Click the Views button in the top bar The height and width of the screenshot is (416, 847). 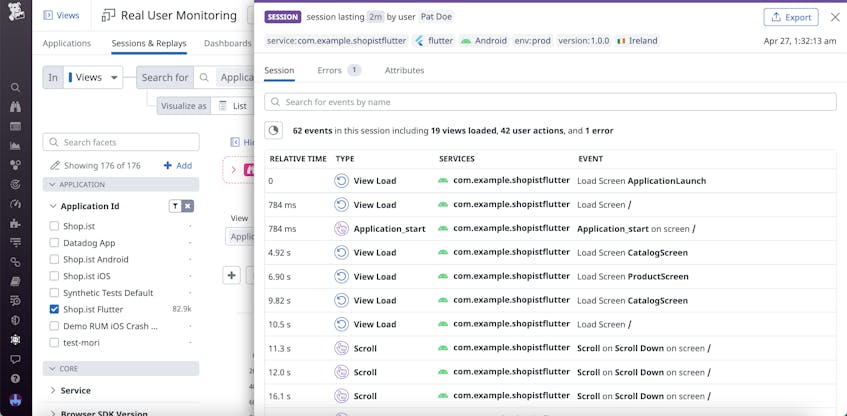[61, 16]
